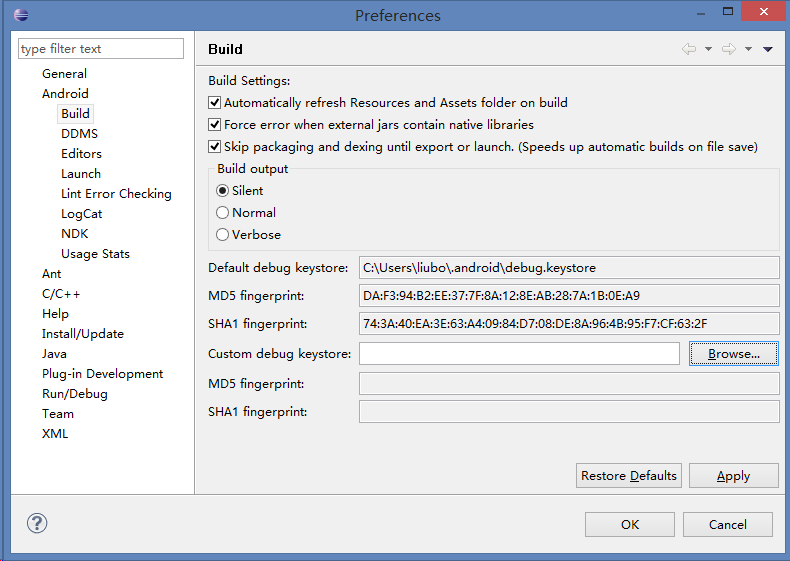Viewport: 790px width, 561px height.
Task: Click the Browse... button
Action: [x=734, y=353]
